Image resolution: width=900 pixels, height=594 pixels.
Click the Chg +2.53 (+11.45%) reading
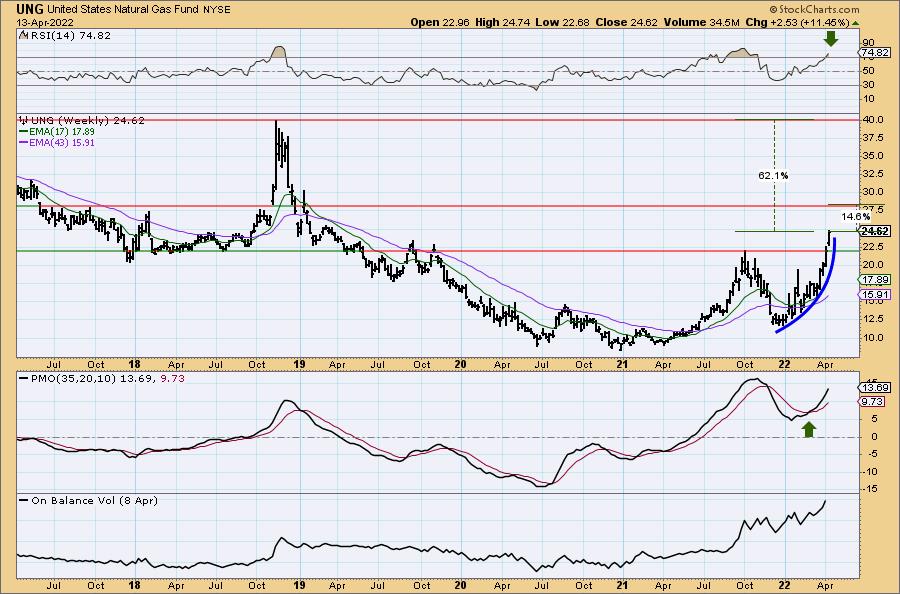tap(797, 22)
